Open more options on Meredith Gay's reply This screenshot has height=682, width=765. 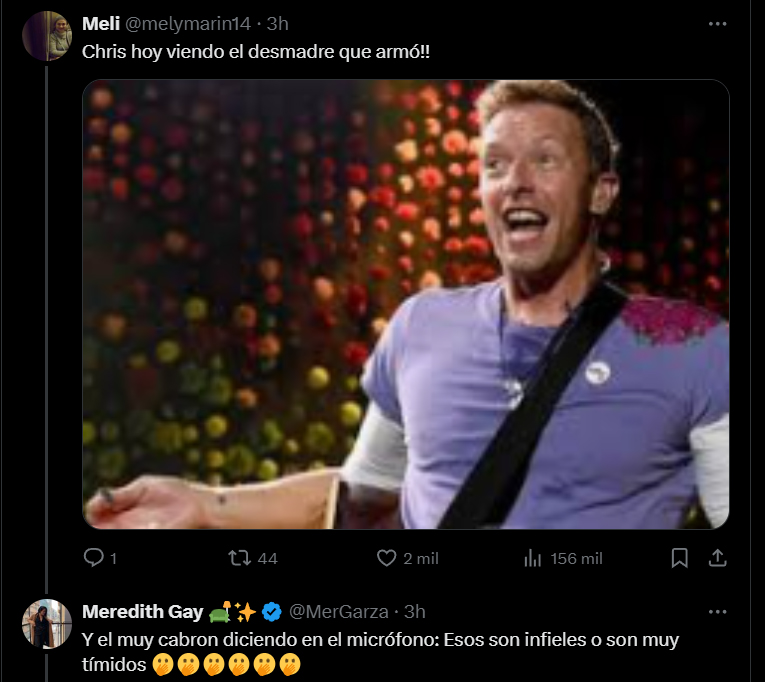(717, 611)
